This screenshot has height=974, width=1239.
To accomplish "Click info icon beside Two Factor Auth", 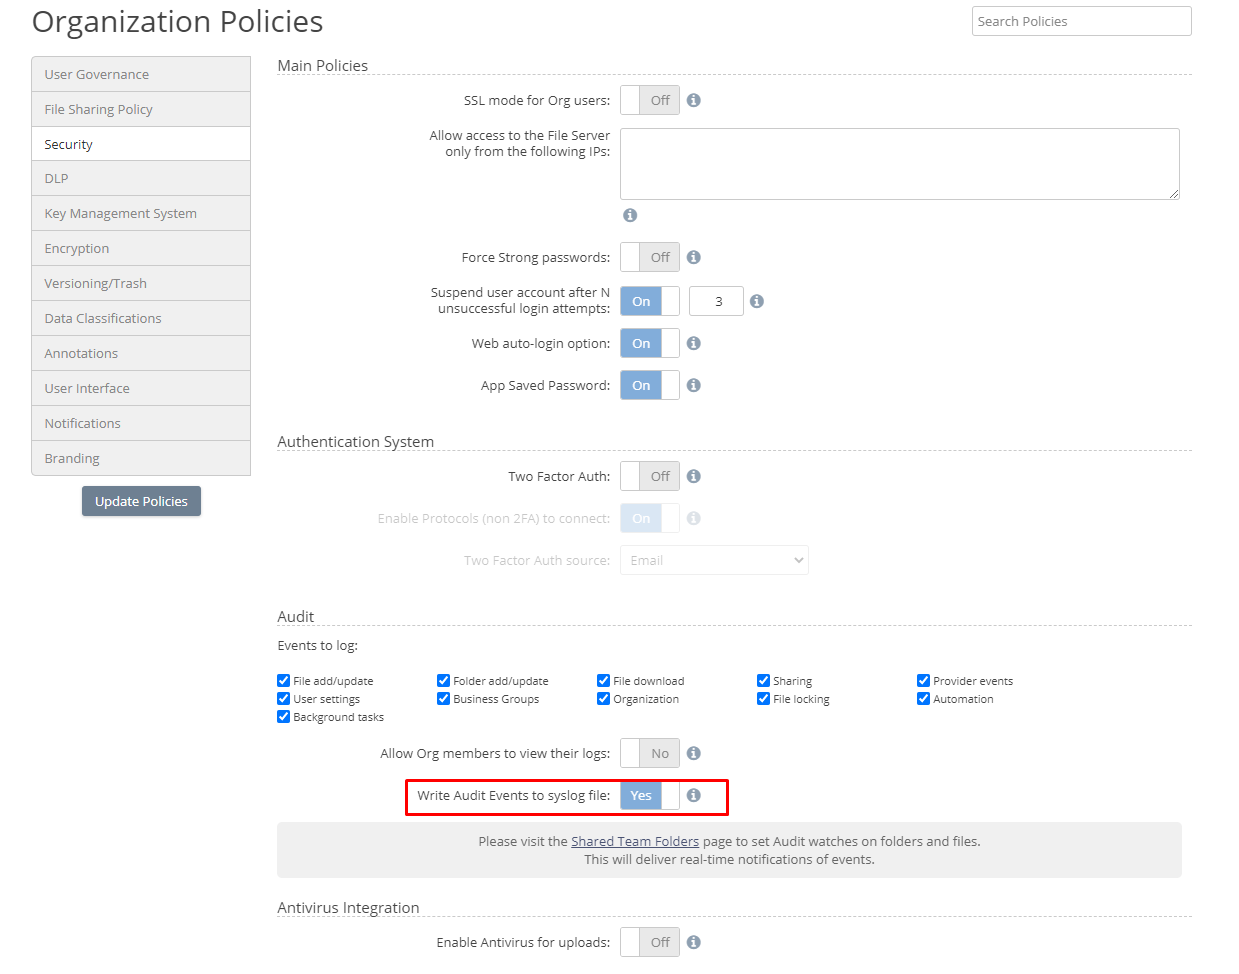I will (x=693, y=476).
